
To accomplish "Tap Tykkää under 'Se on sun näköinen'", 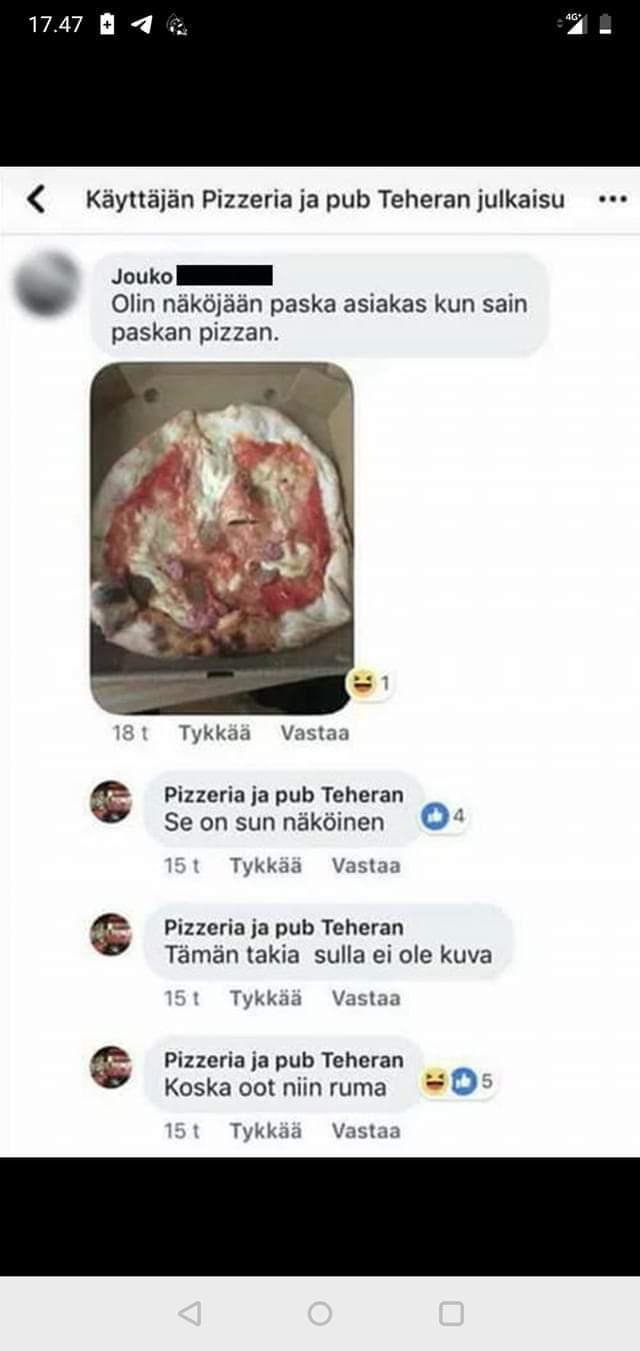I will click(x=265, y=866).
